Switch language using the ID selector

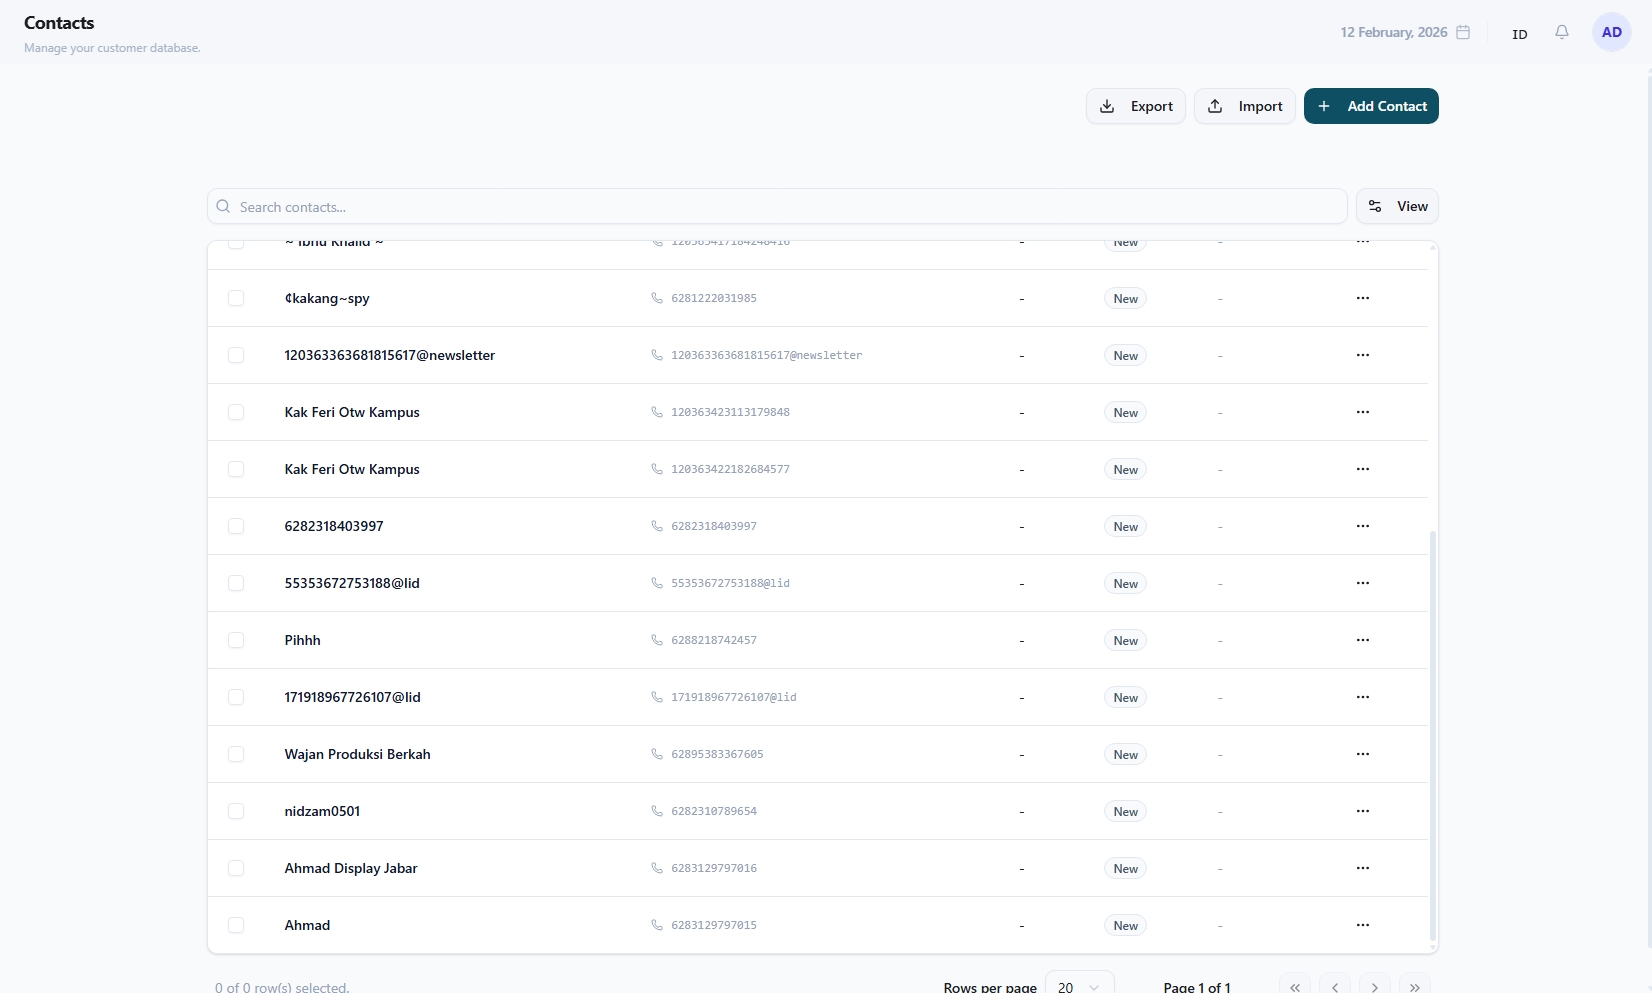(x=1519, y=34)
